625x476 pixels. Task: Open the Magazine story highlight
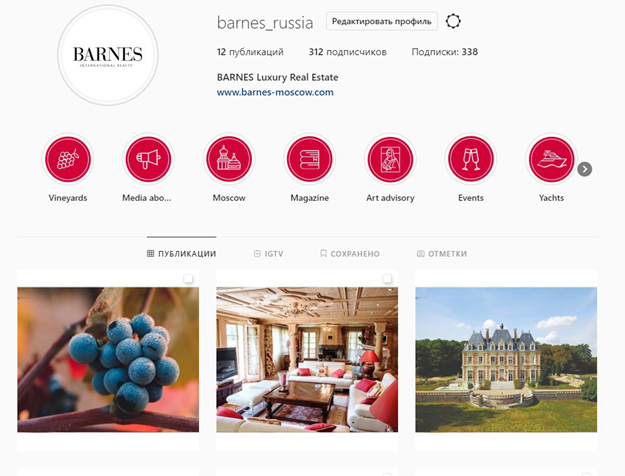coord(309,159)
